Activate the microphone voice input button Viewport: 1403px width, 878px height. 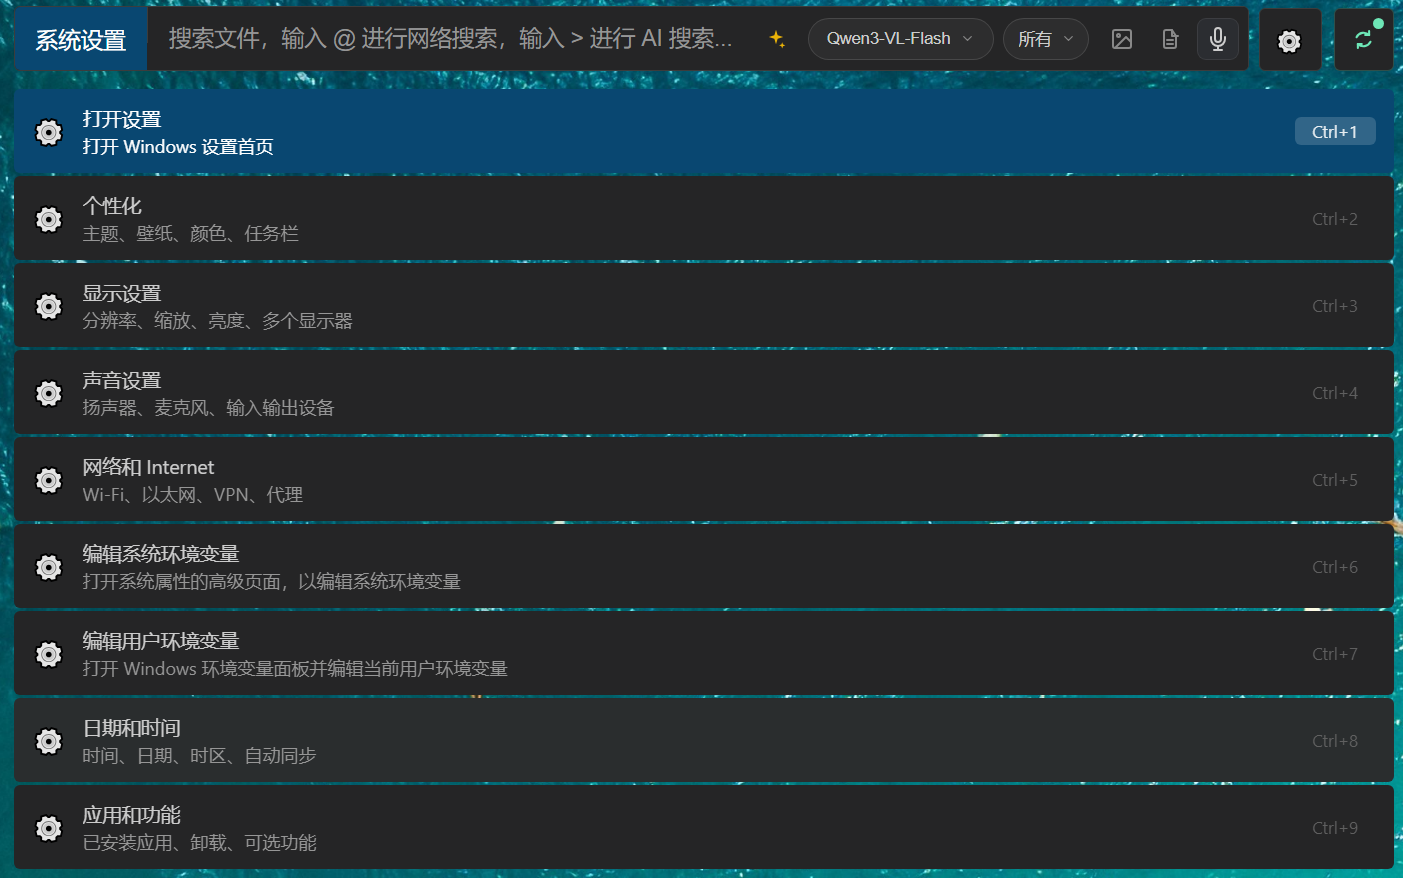1218,39
